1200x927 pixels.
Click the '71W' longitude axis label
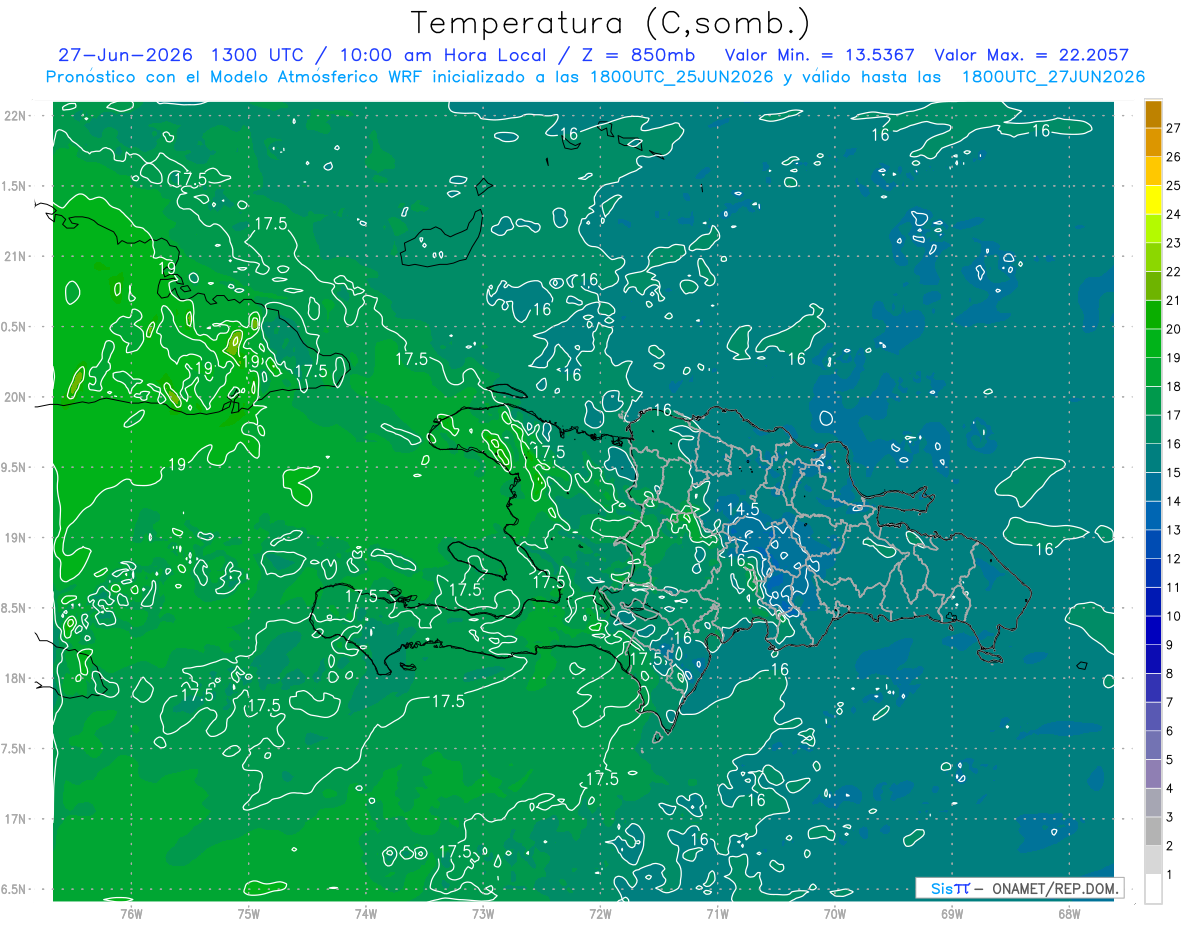[717, 914]
